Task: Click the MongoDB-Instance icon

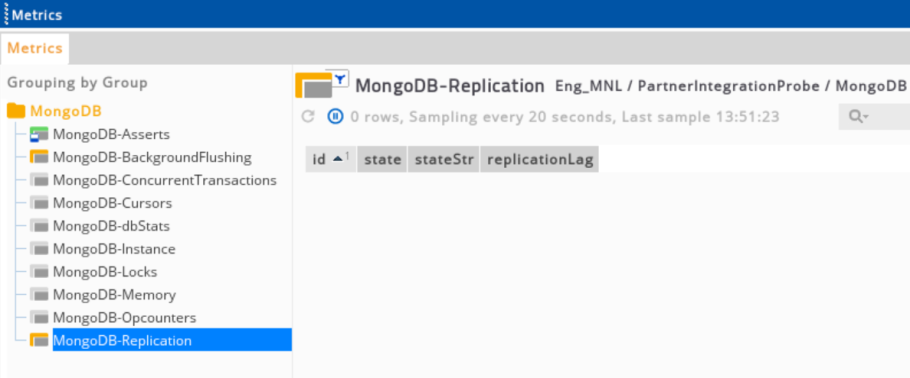Action: pyautogui.click(x=39, y=249)
